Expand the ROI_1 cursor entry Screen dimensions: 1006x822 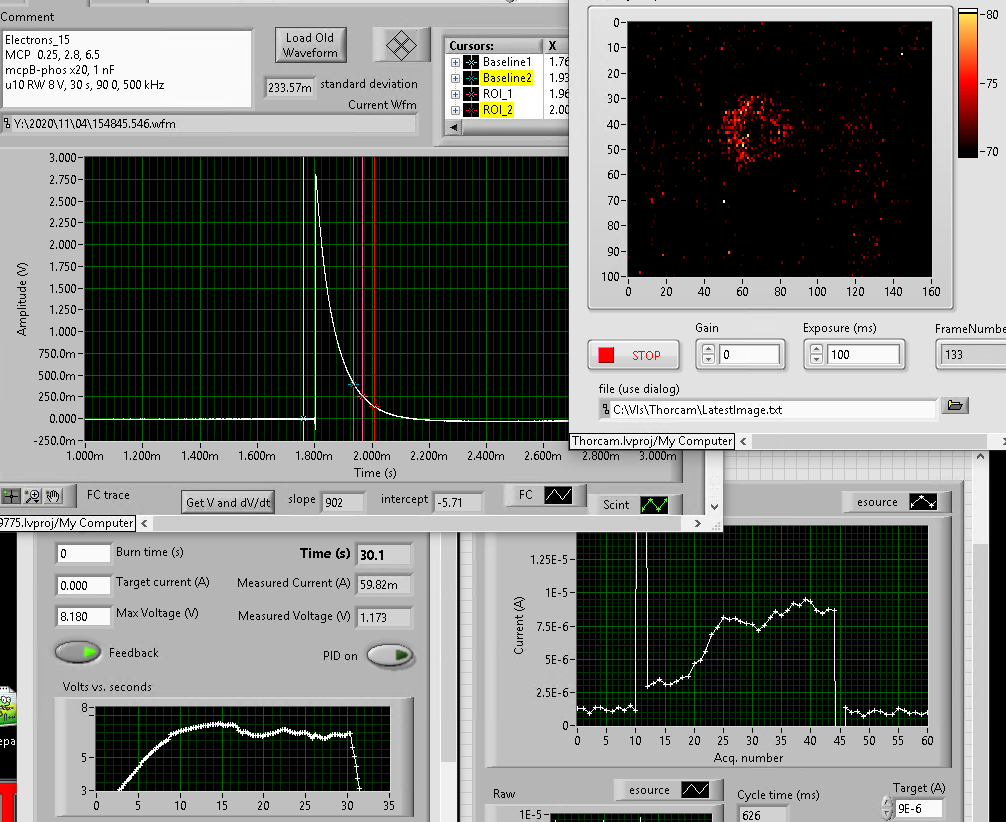click(456, 93)
